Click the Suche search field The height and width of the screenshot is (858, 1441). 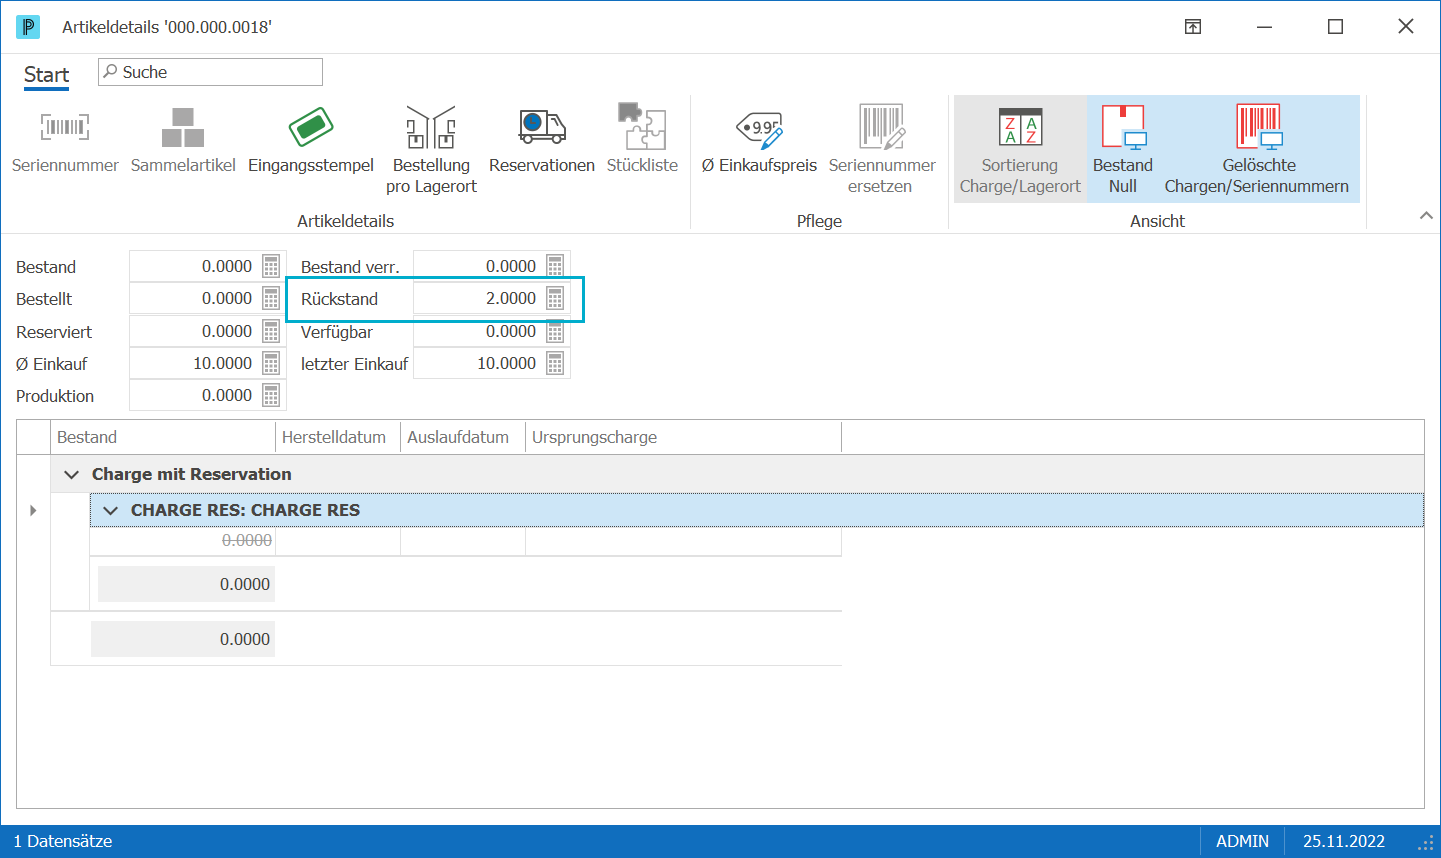click(210, 72)
